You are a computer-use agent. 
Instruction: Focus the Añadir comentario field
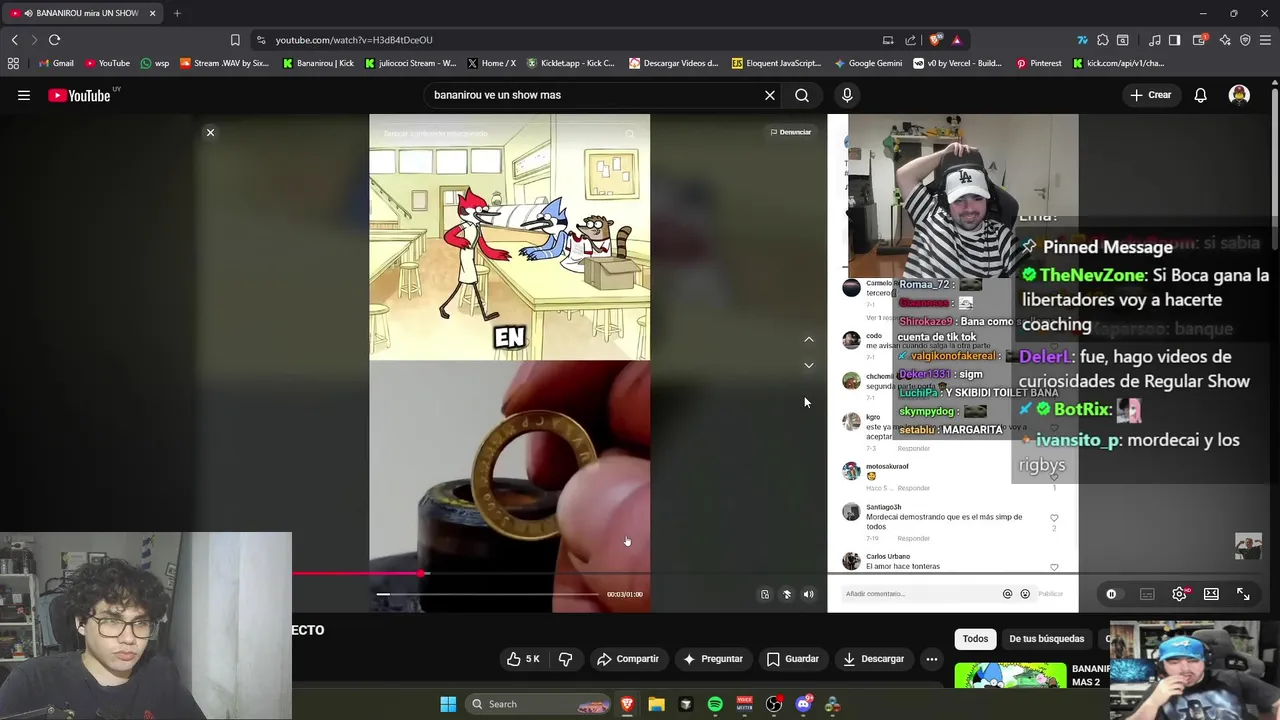(920, 594)
